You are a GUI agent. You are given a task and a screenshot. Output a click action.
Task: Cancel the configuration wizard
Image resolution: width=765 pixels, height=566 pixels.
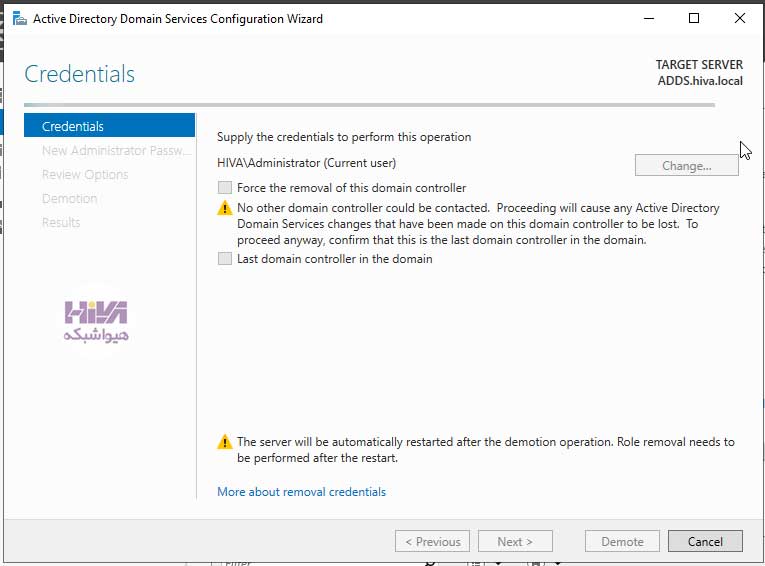point(705,541)
